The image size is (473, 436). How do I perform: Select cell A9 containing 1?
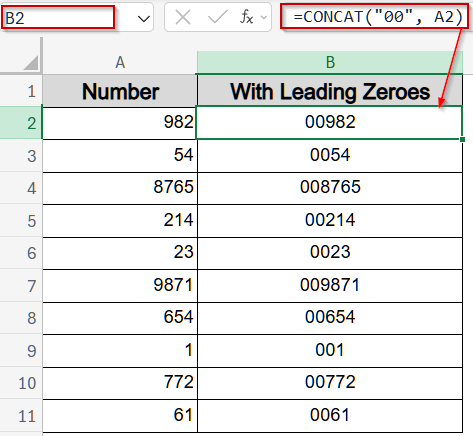pyautogui.click(x=120, y=351)
